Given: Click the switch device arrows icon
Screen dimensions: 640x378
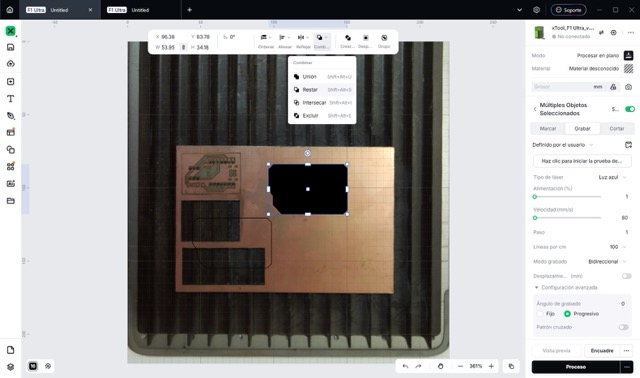Looking at the screenshot, I should point(601,32).
